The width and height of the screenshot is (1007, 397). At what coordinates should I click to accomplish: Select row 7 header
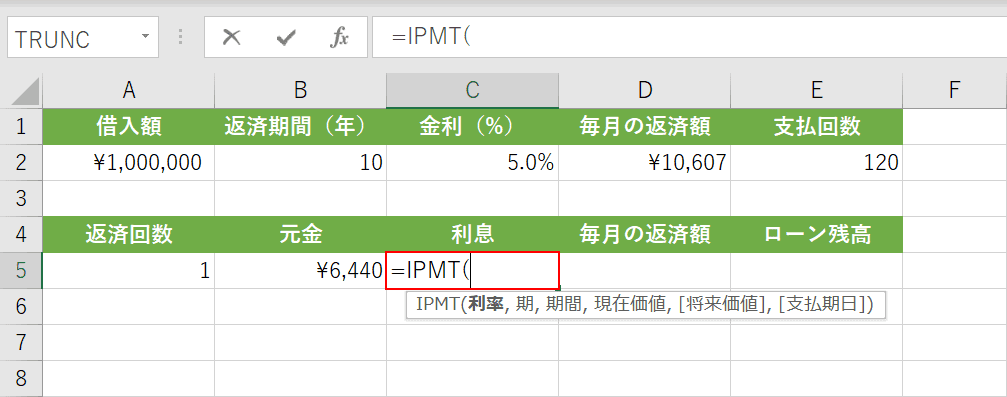[21, 342]
